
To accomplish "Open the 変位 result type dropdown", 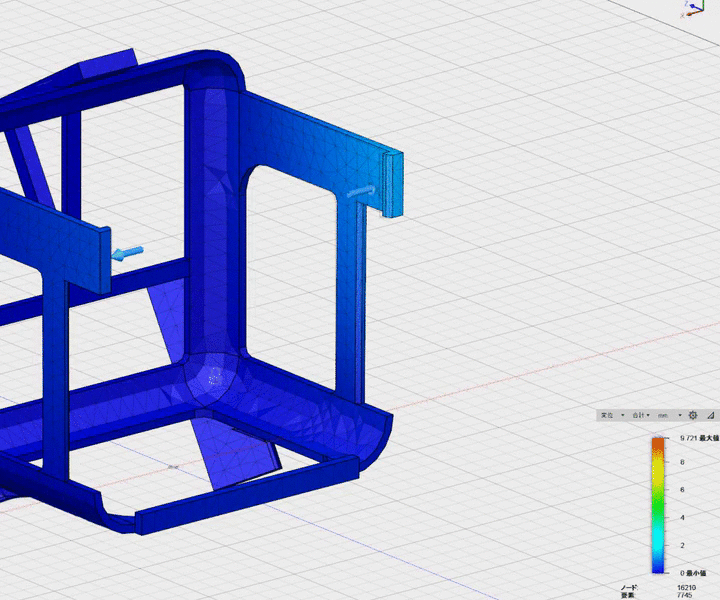I will pos(613,415).
